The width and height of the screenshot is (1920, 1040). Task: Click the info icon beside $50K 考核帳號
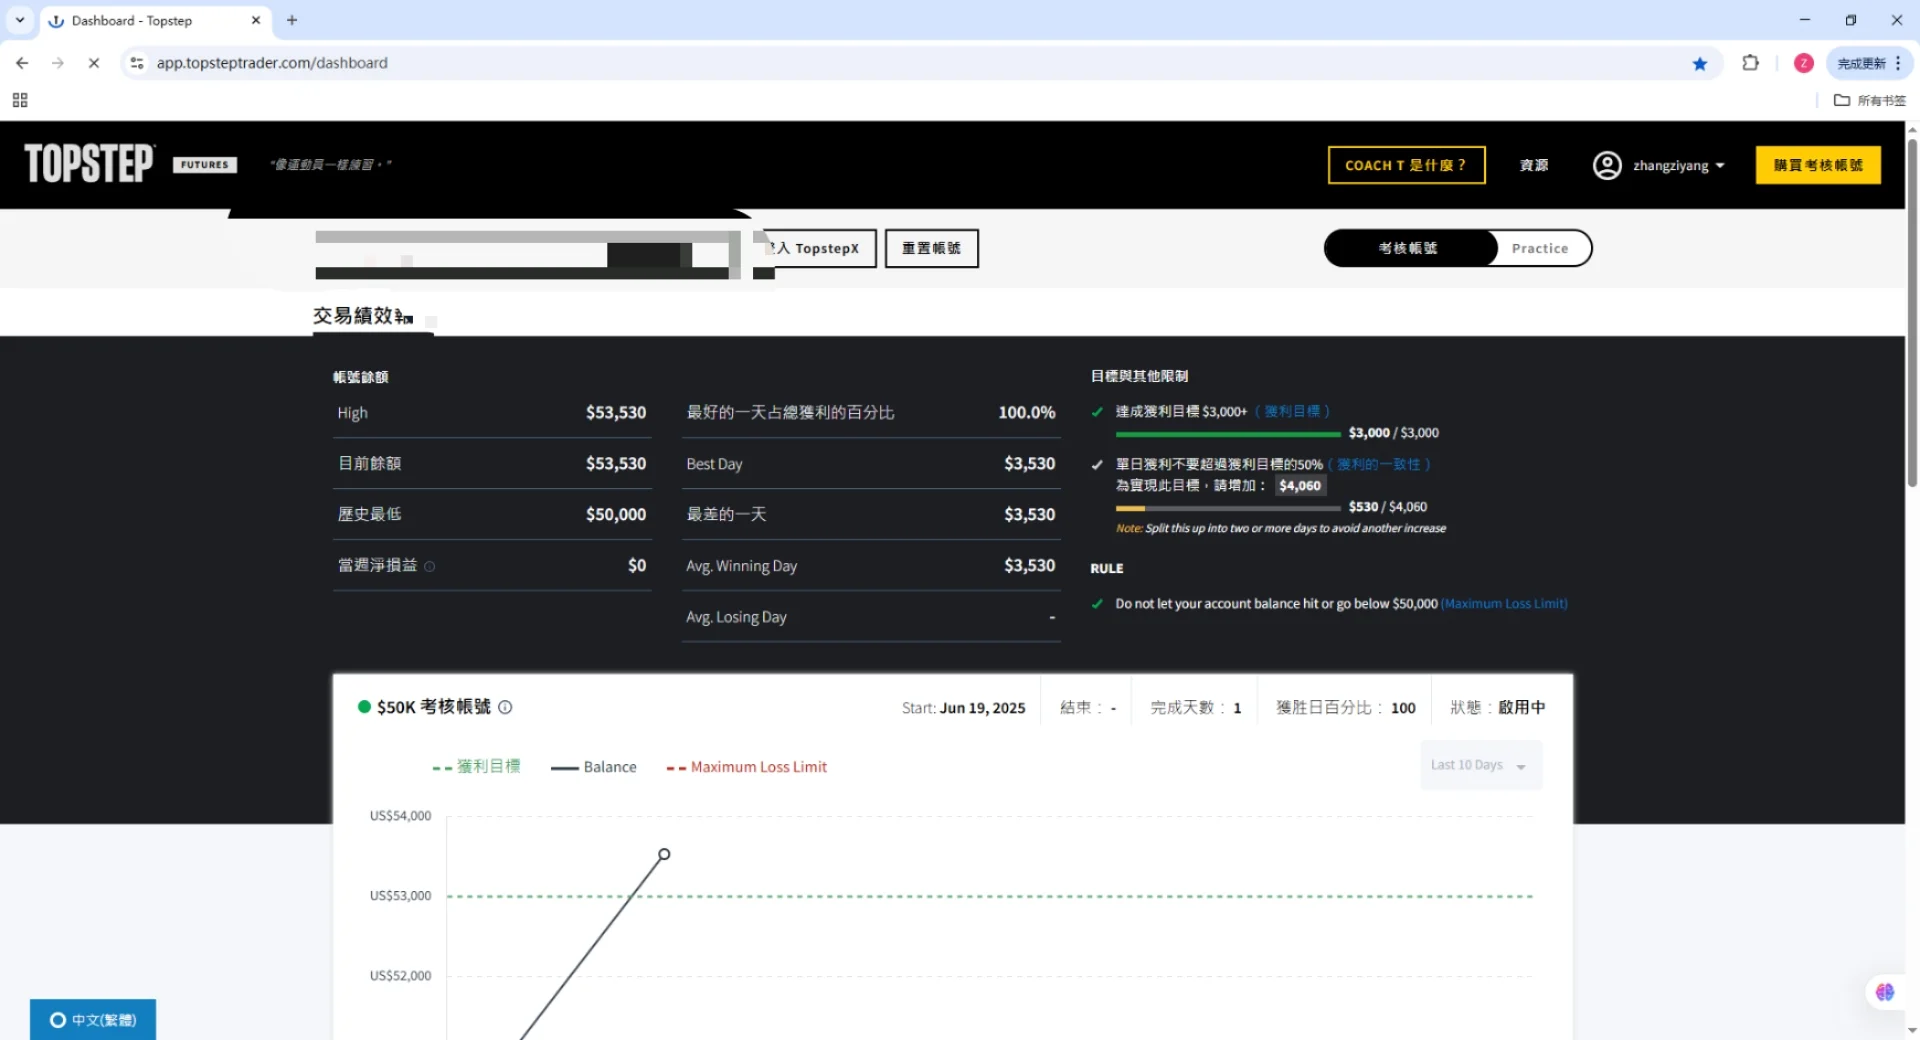505,707
